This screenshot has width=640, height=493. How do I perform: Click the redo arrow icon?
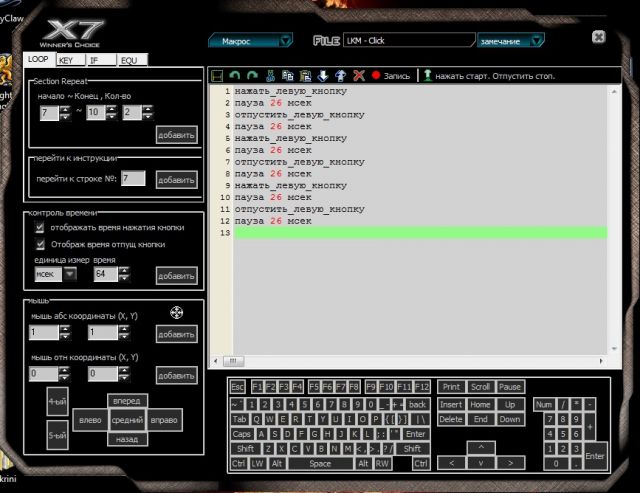click(252, 75)
